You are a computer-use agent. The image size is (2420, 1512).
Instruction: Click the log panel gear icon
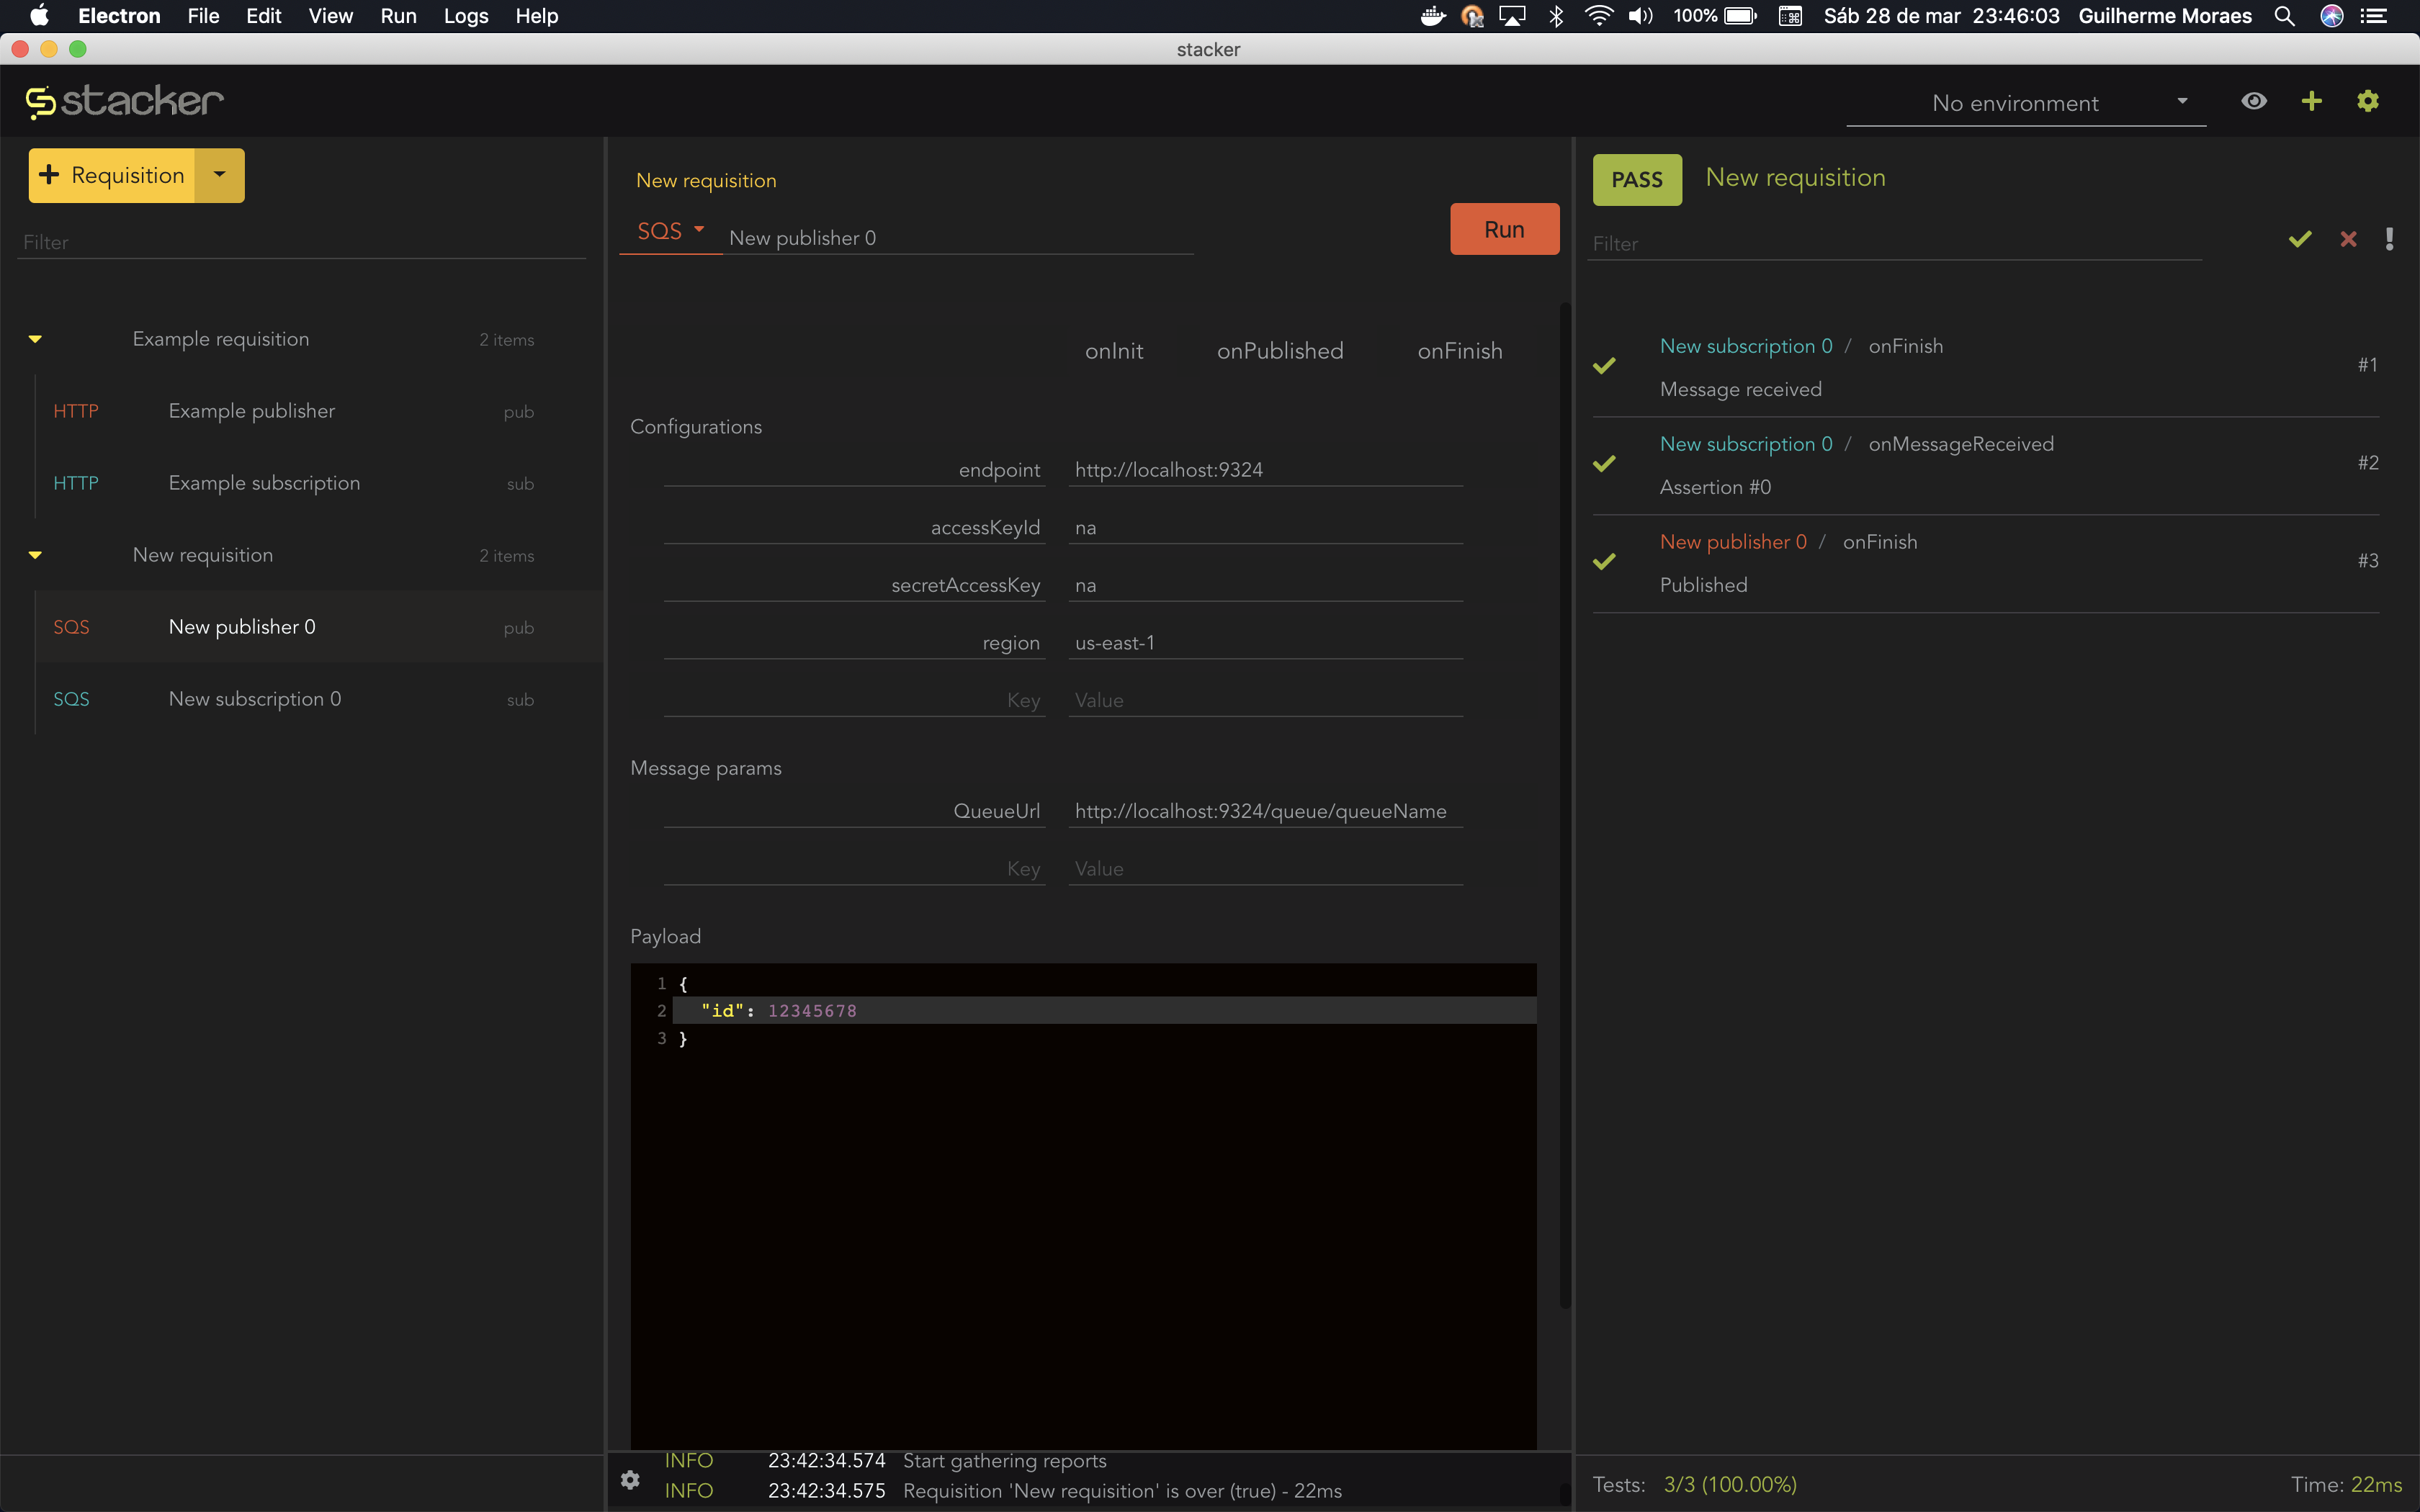point(630,1479)
